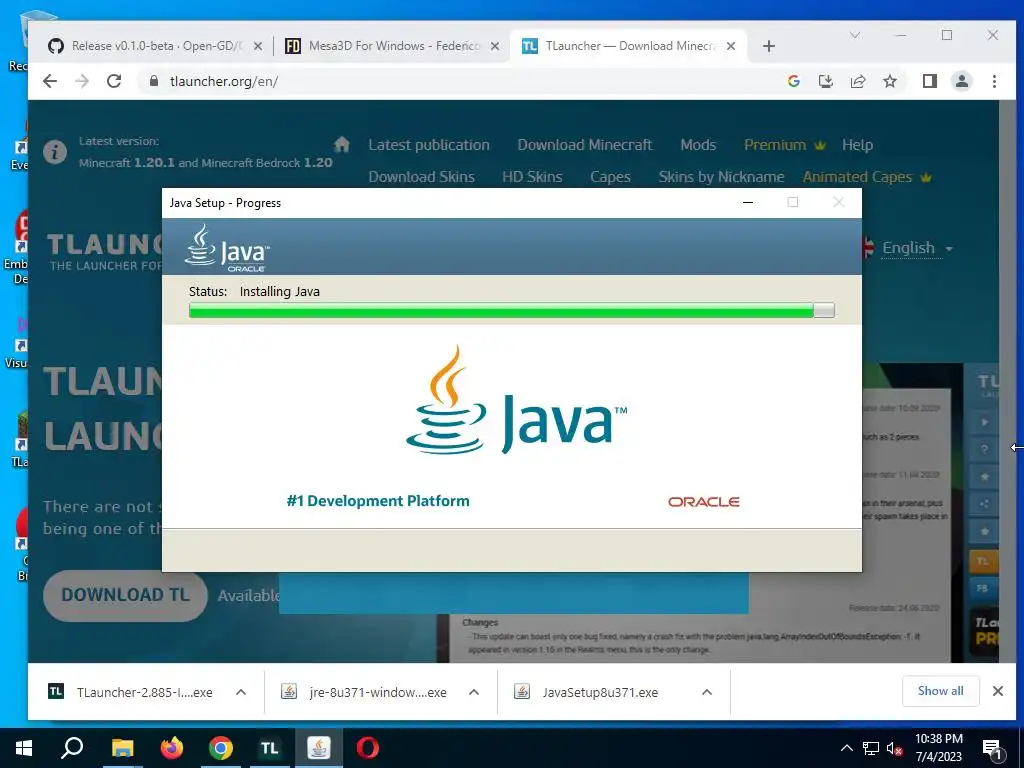
Task: Open the Help link
Action: tap(857, 145)
